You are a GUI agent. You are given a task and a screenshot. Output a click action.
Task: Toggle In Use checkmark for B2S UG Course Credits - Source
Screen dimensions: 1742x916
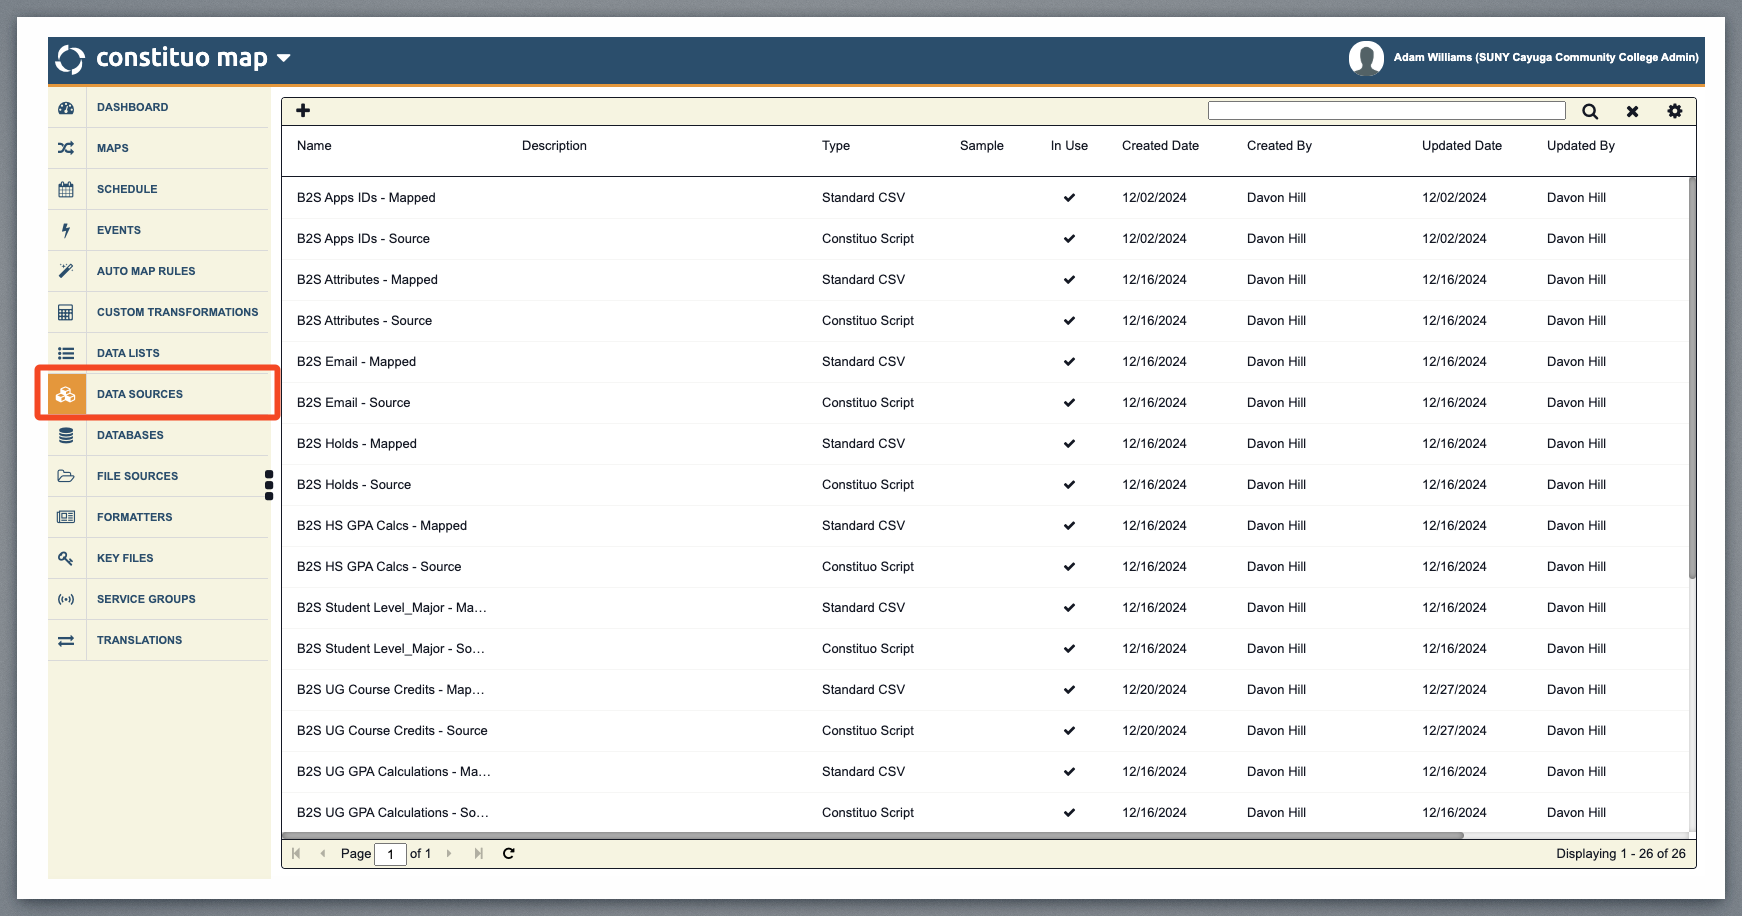click(1069, 731)
